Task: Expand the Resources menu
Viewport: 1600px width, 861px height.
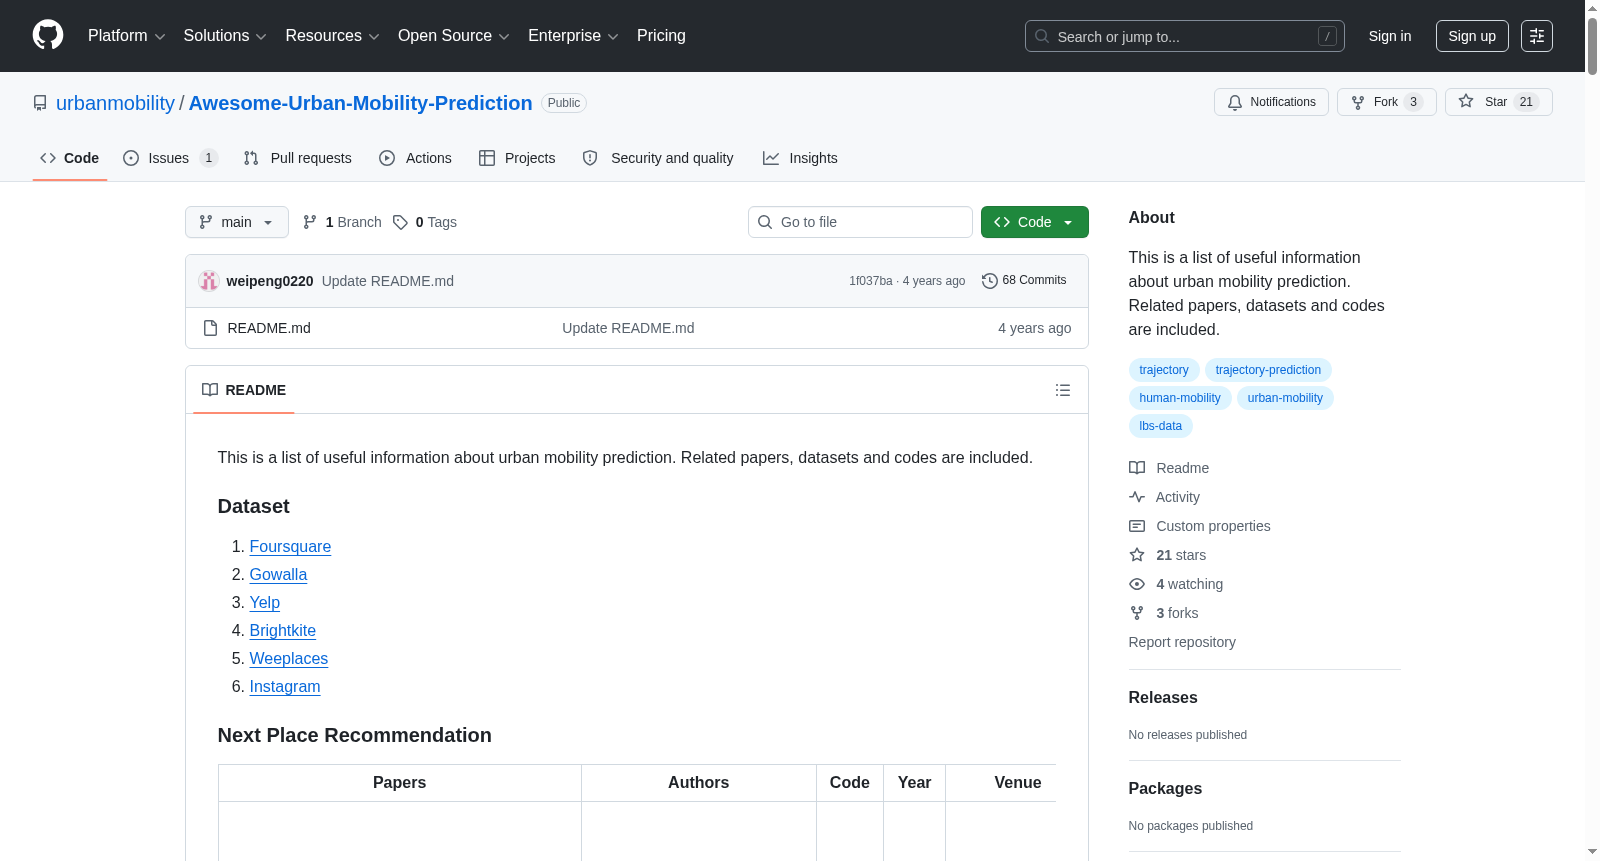Action: pyautogui.click(x=332, y=36)
